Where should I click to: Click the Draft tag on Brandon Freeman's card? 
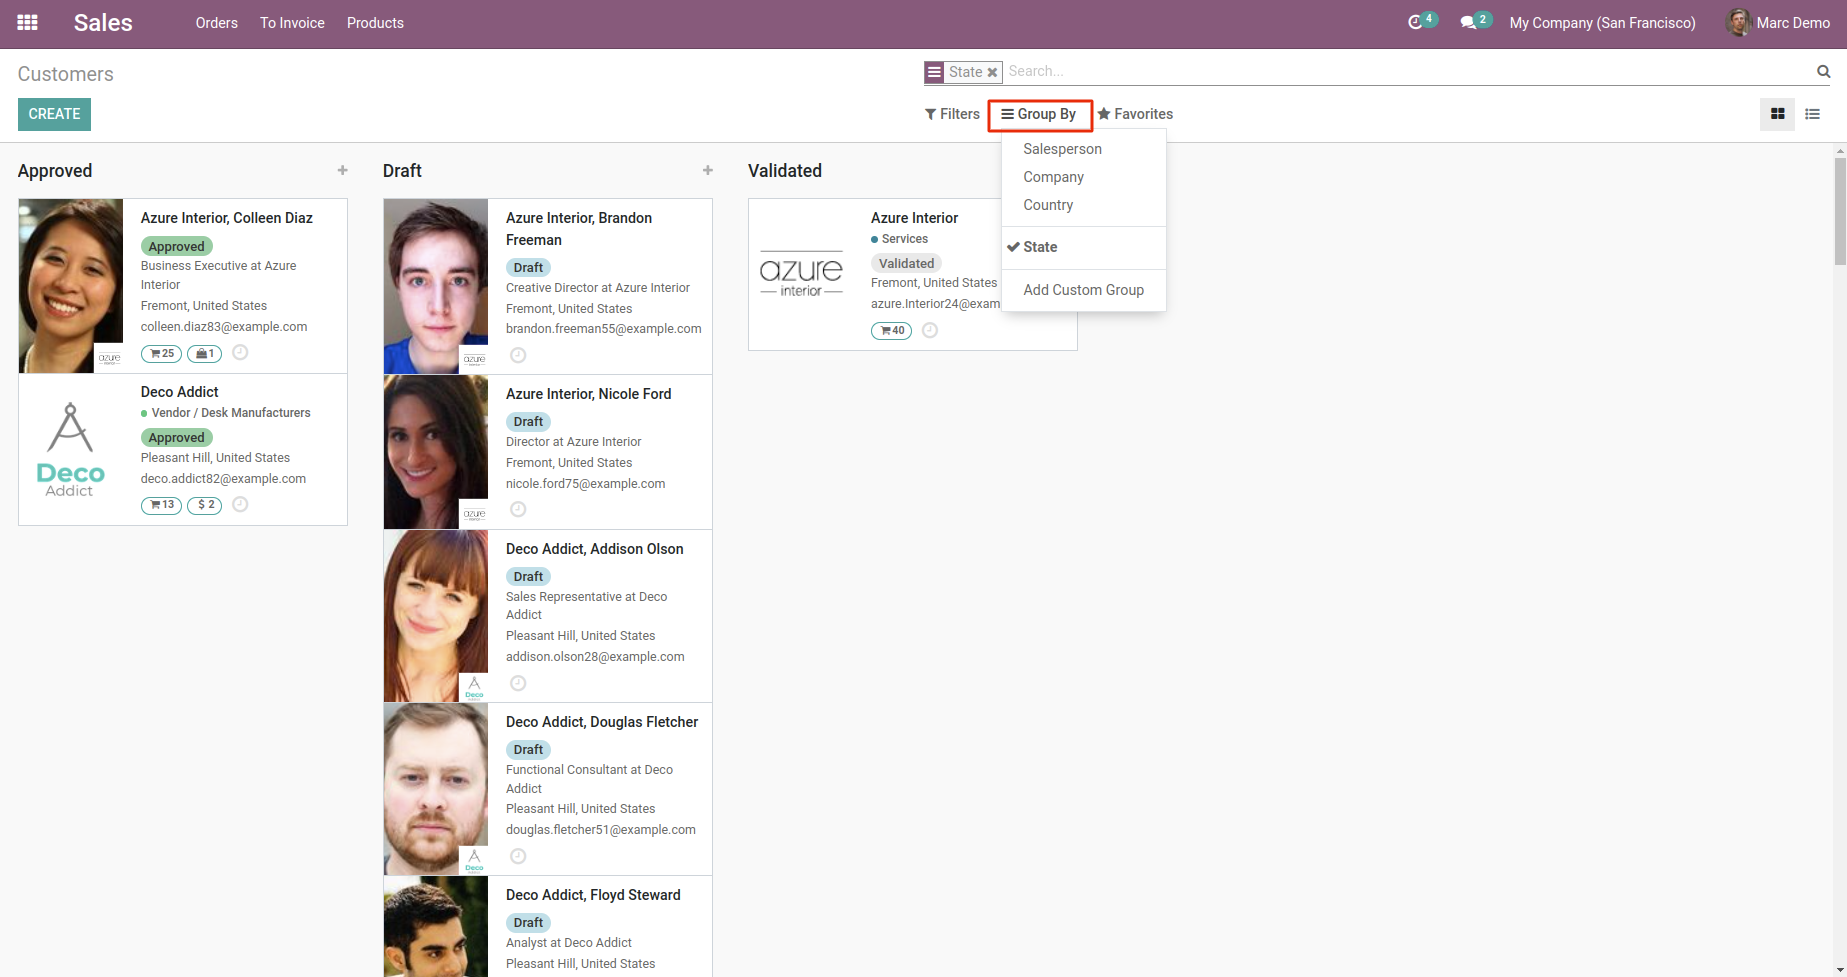[x=528, y=267]
